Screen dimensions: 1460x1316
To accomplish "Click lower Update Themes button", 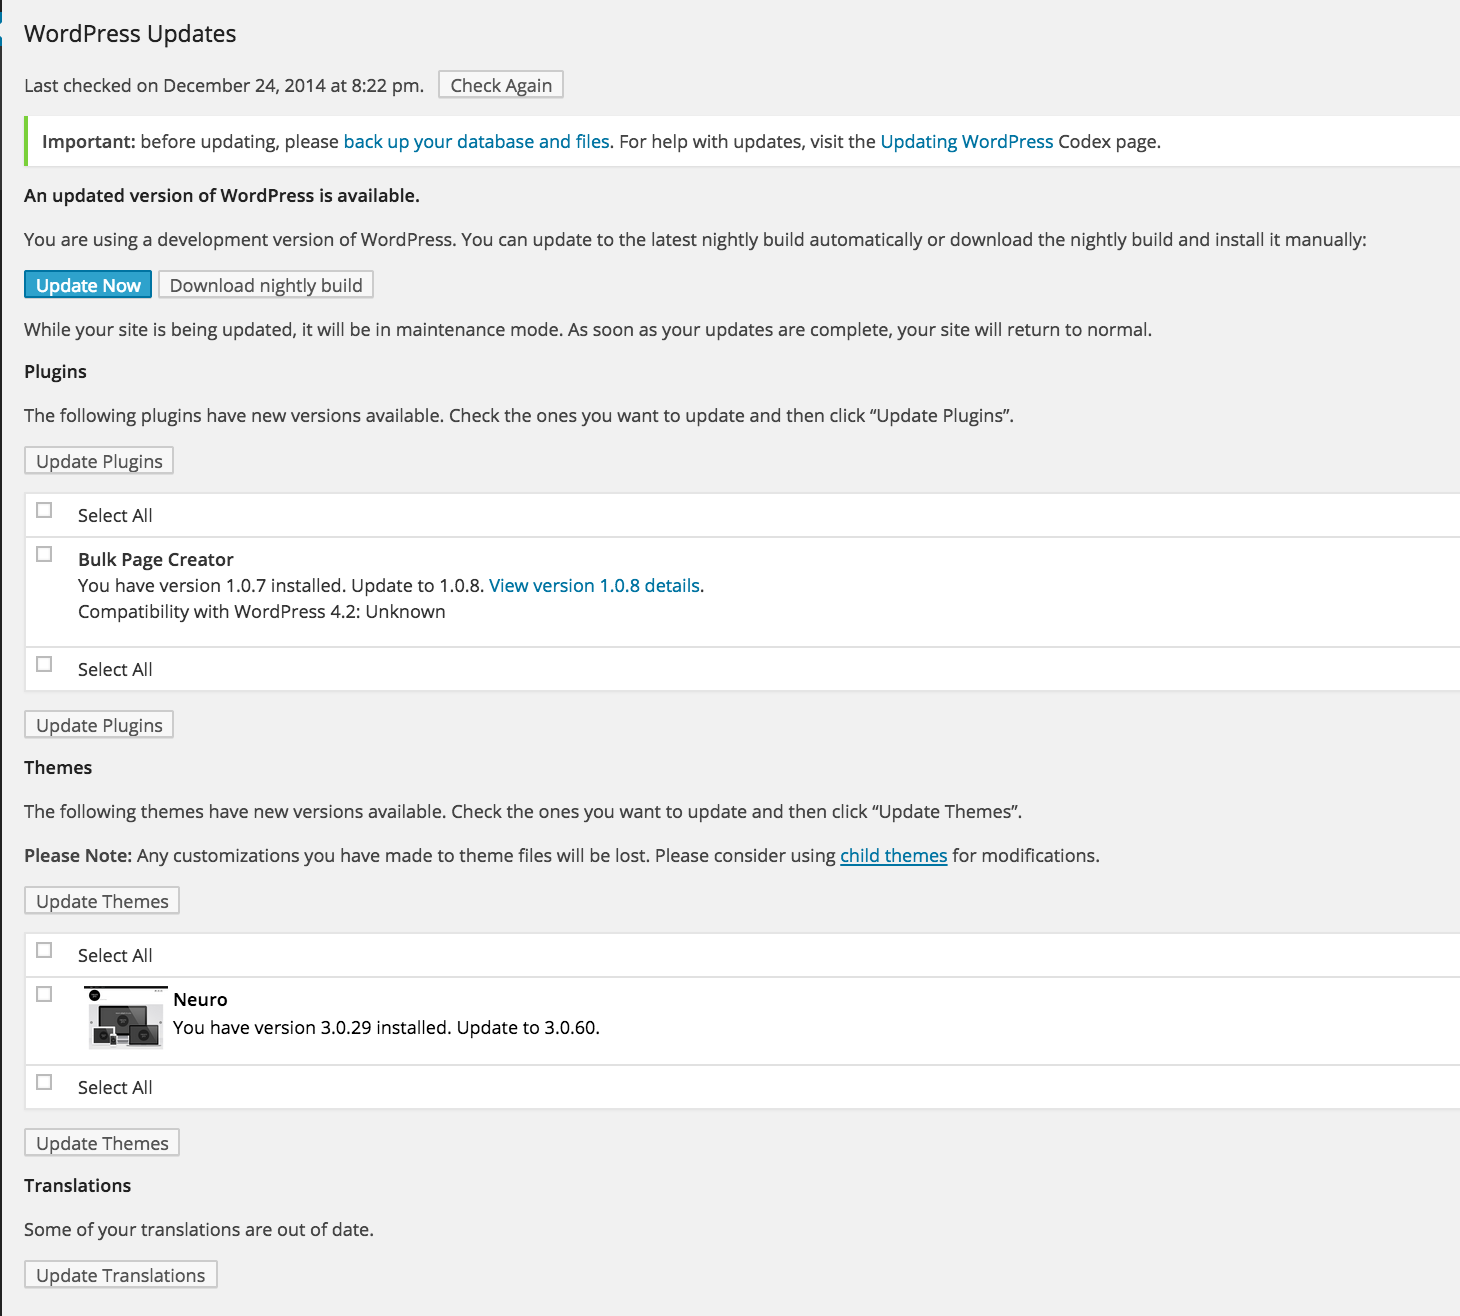I will point(102,1143).
